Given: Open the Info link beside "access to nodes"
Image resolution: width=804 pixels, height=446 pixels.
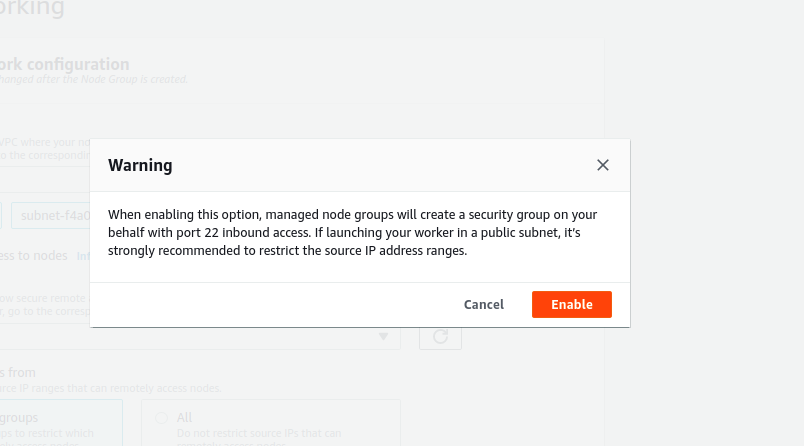Looking at the screenshot, I should click(83, 256).
